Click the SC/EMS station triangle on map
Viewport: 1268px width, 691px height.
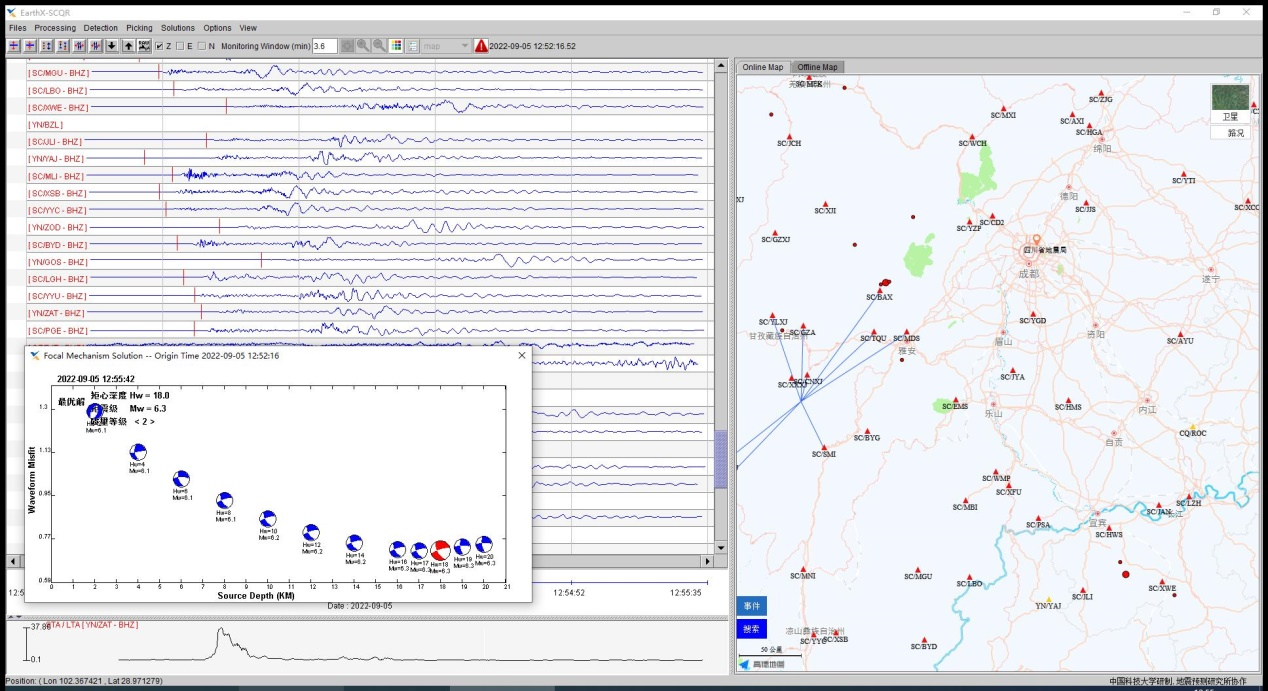click(x=954, y=399)
